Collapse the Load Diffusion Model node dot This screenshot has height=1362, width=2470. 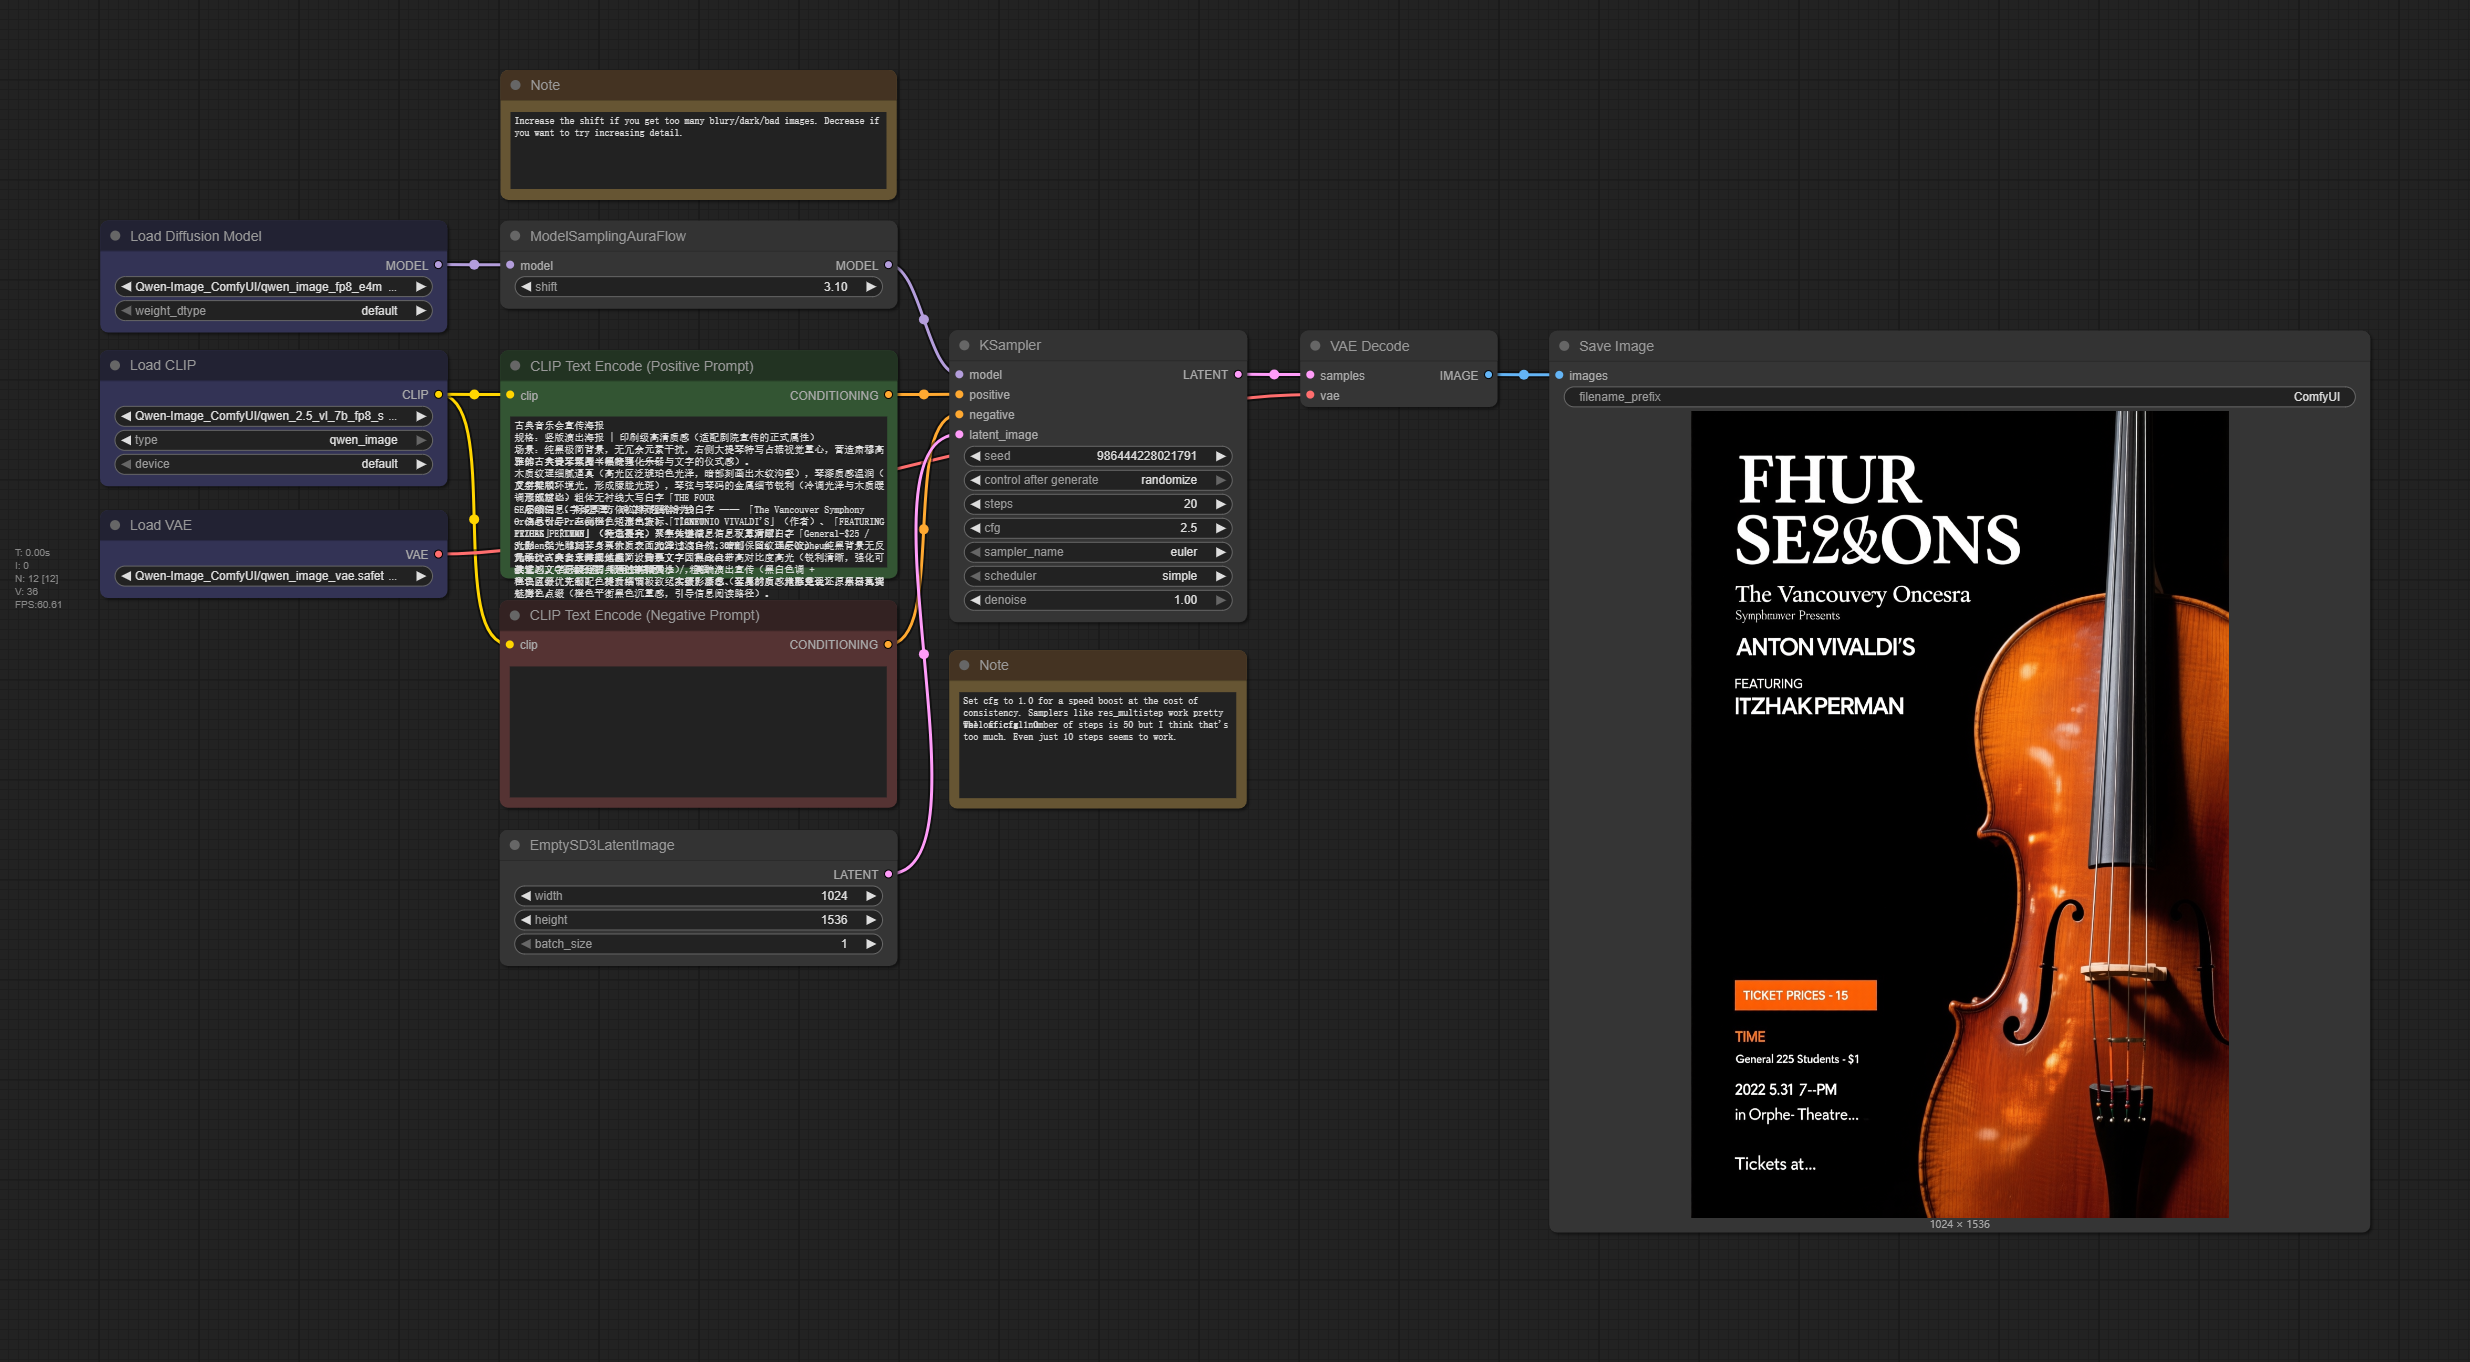pyautogui.click(x=115, y=236)
